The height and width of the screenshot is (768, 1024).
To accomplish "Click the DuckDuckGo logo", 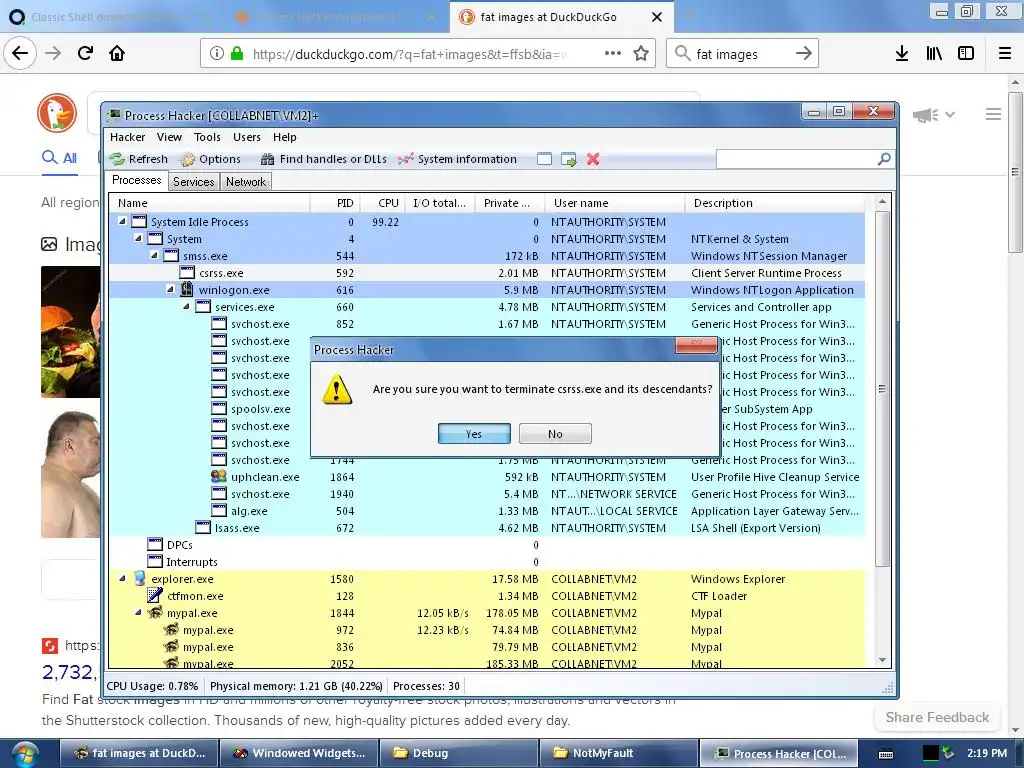I will tap(57, 113).
